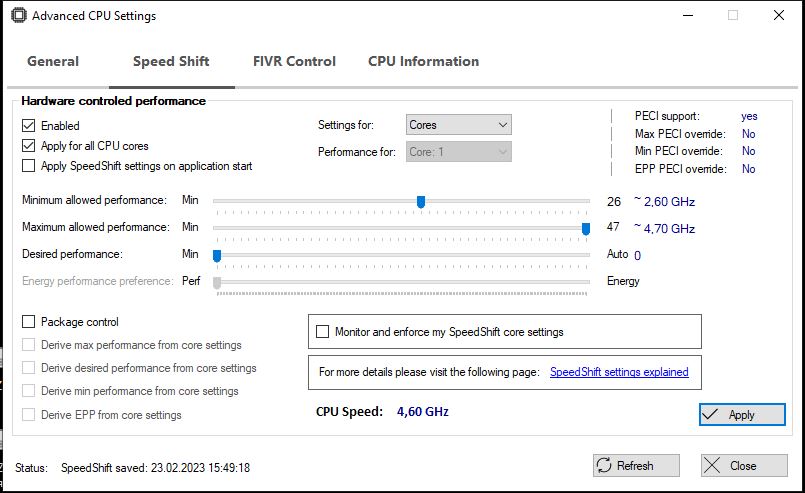805x493 pixels.
Task: Click the Apply button
Action: [x=742, y=415]
